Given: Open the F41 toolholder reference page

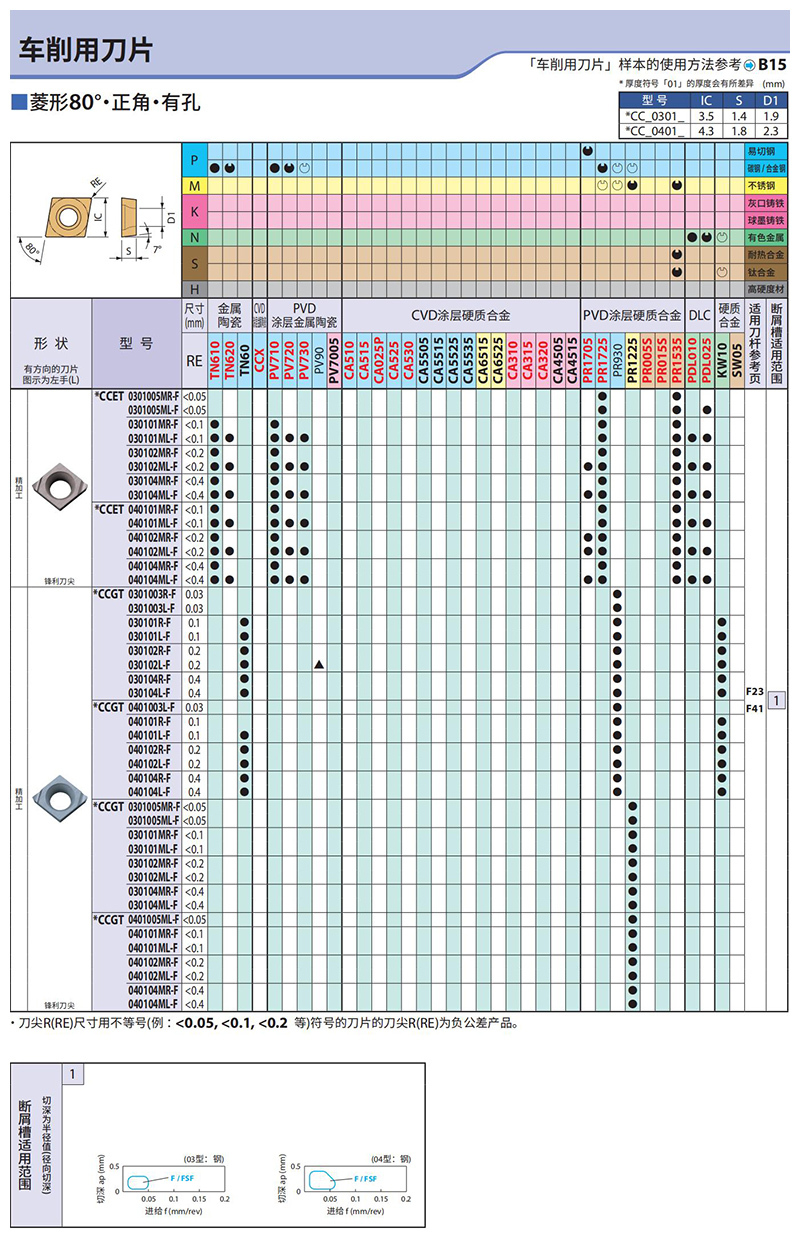Looking at the screenshot, I should (x=754, y=708).
